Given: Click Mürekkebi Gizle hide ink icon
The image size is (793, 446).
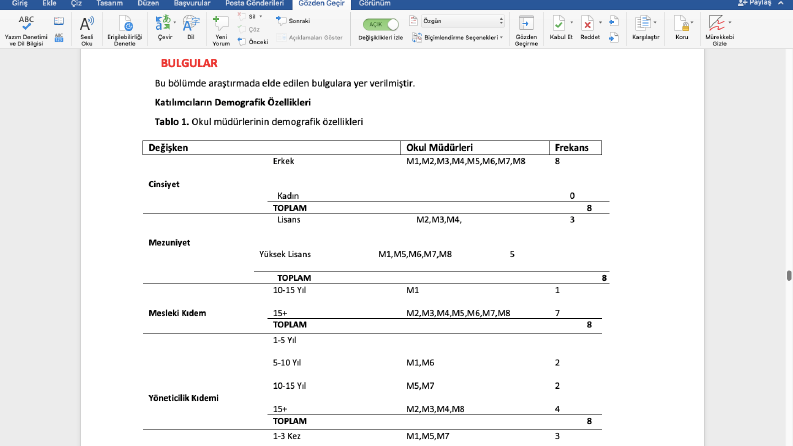Looking at the screenshot, I should click(716, 23).
